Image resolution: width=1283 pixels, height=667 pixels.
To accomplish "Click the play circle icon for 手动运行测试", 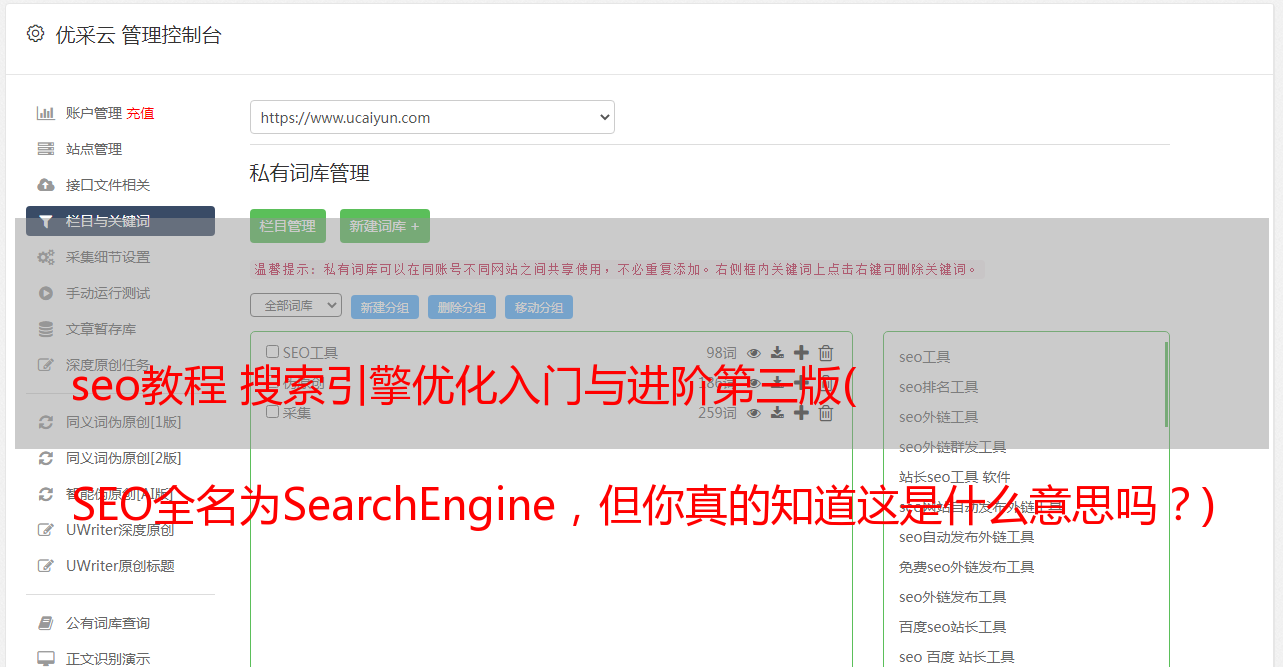I will [46, 293].
